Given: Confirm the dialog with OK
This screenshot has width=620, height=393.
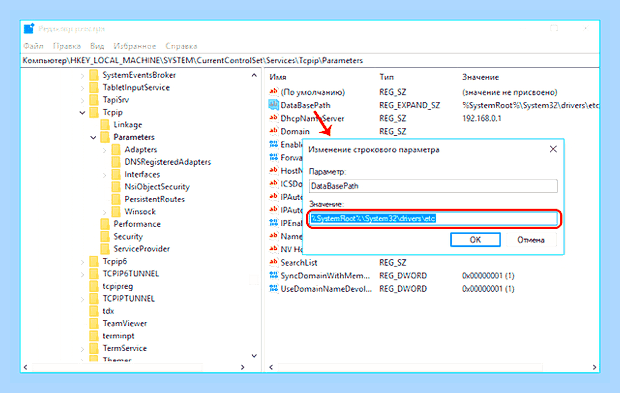Looking at the screenshot, I should click(x=475, y=240).
